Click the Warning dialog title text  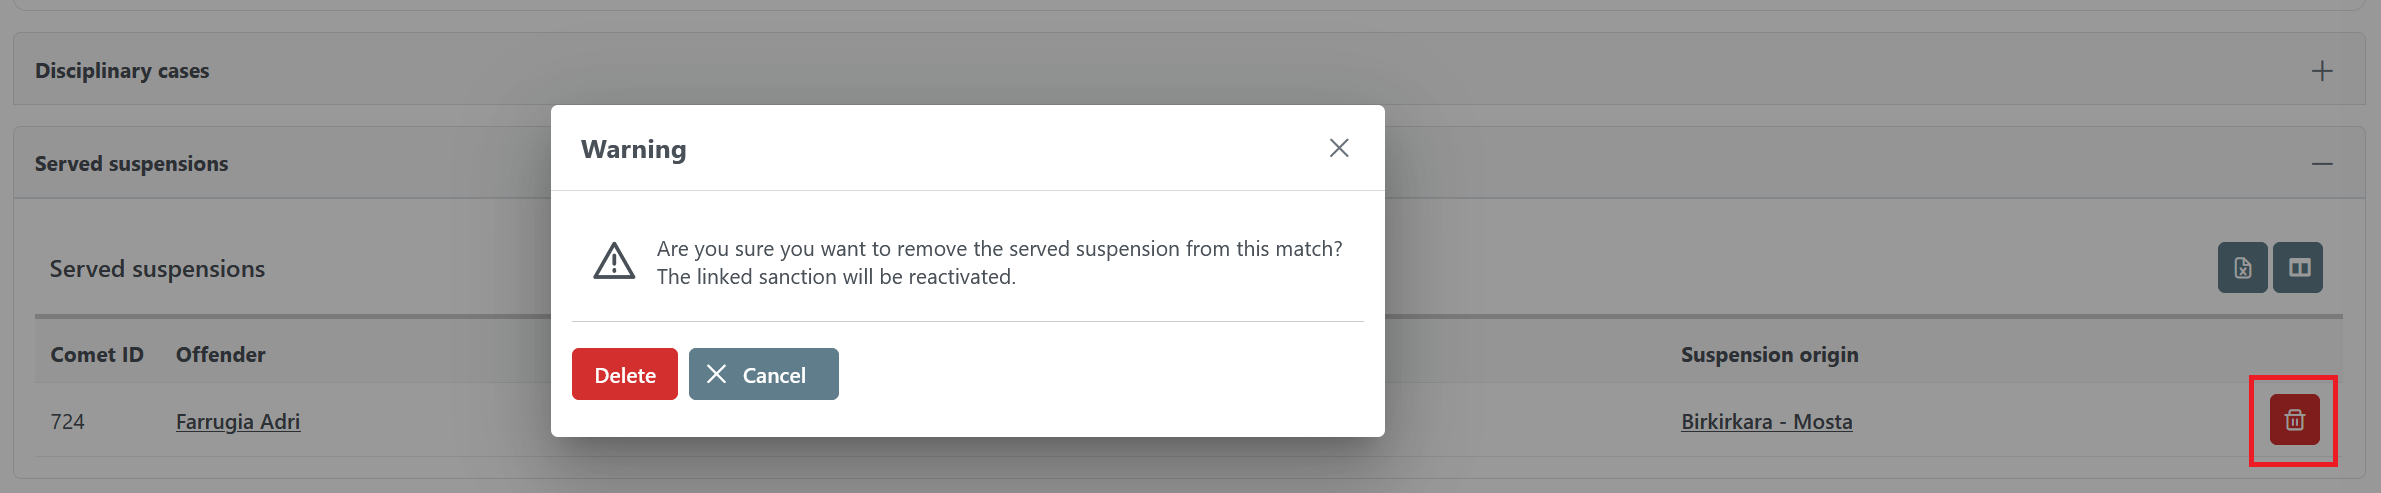(634, 149)
